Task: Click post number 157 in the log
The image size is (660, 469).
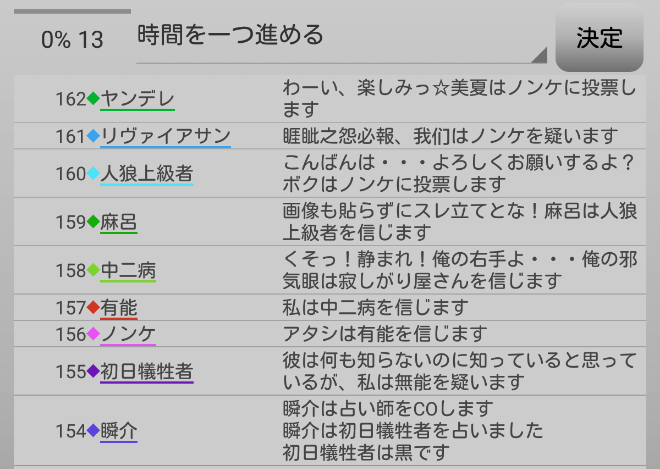Action: (71, 308)
